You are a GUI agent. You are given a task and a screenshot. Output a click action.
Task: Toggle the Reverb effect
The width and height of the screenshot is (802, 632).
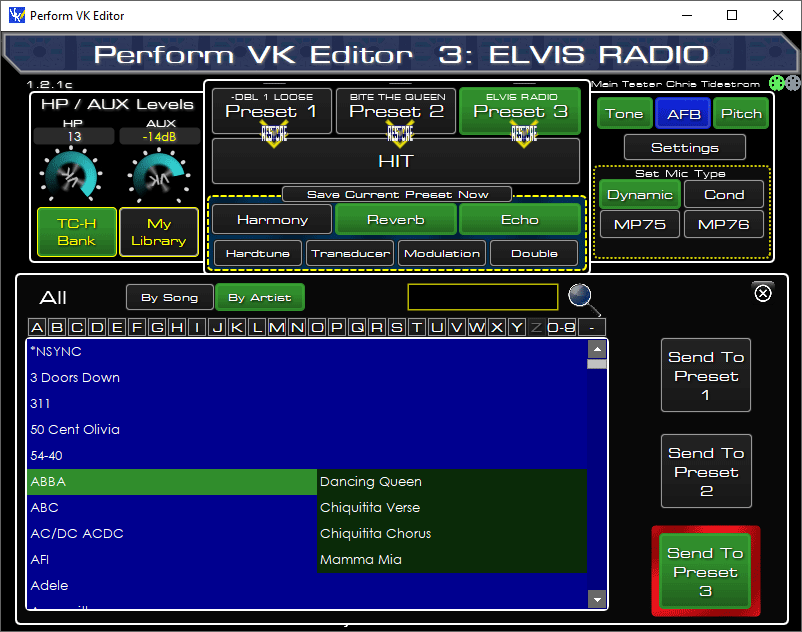(395, 220)
